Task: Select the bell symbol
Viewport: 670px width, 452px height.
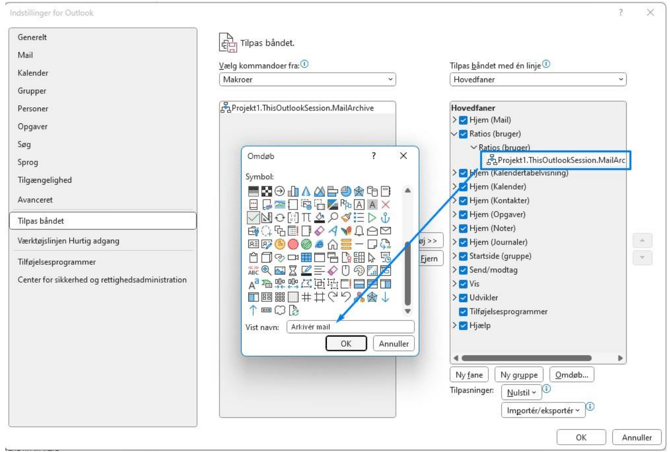Action: [x=359, y=230]
